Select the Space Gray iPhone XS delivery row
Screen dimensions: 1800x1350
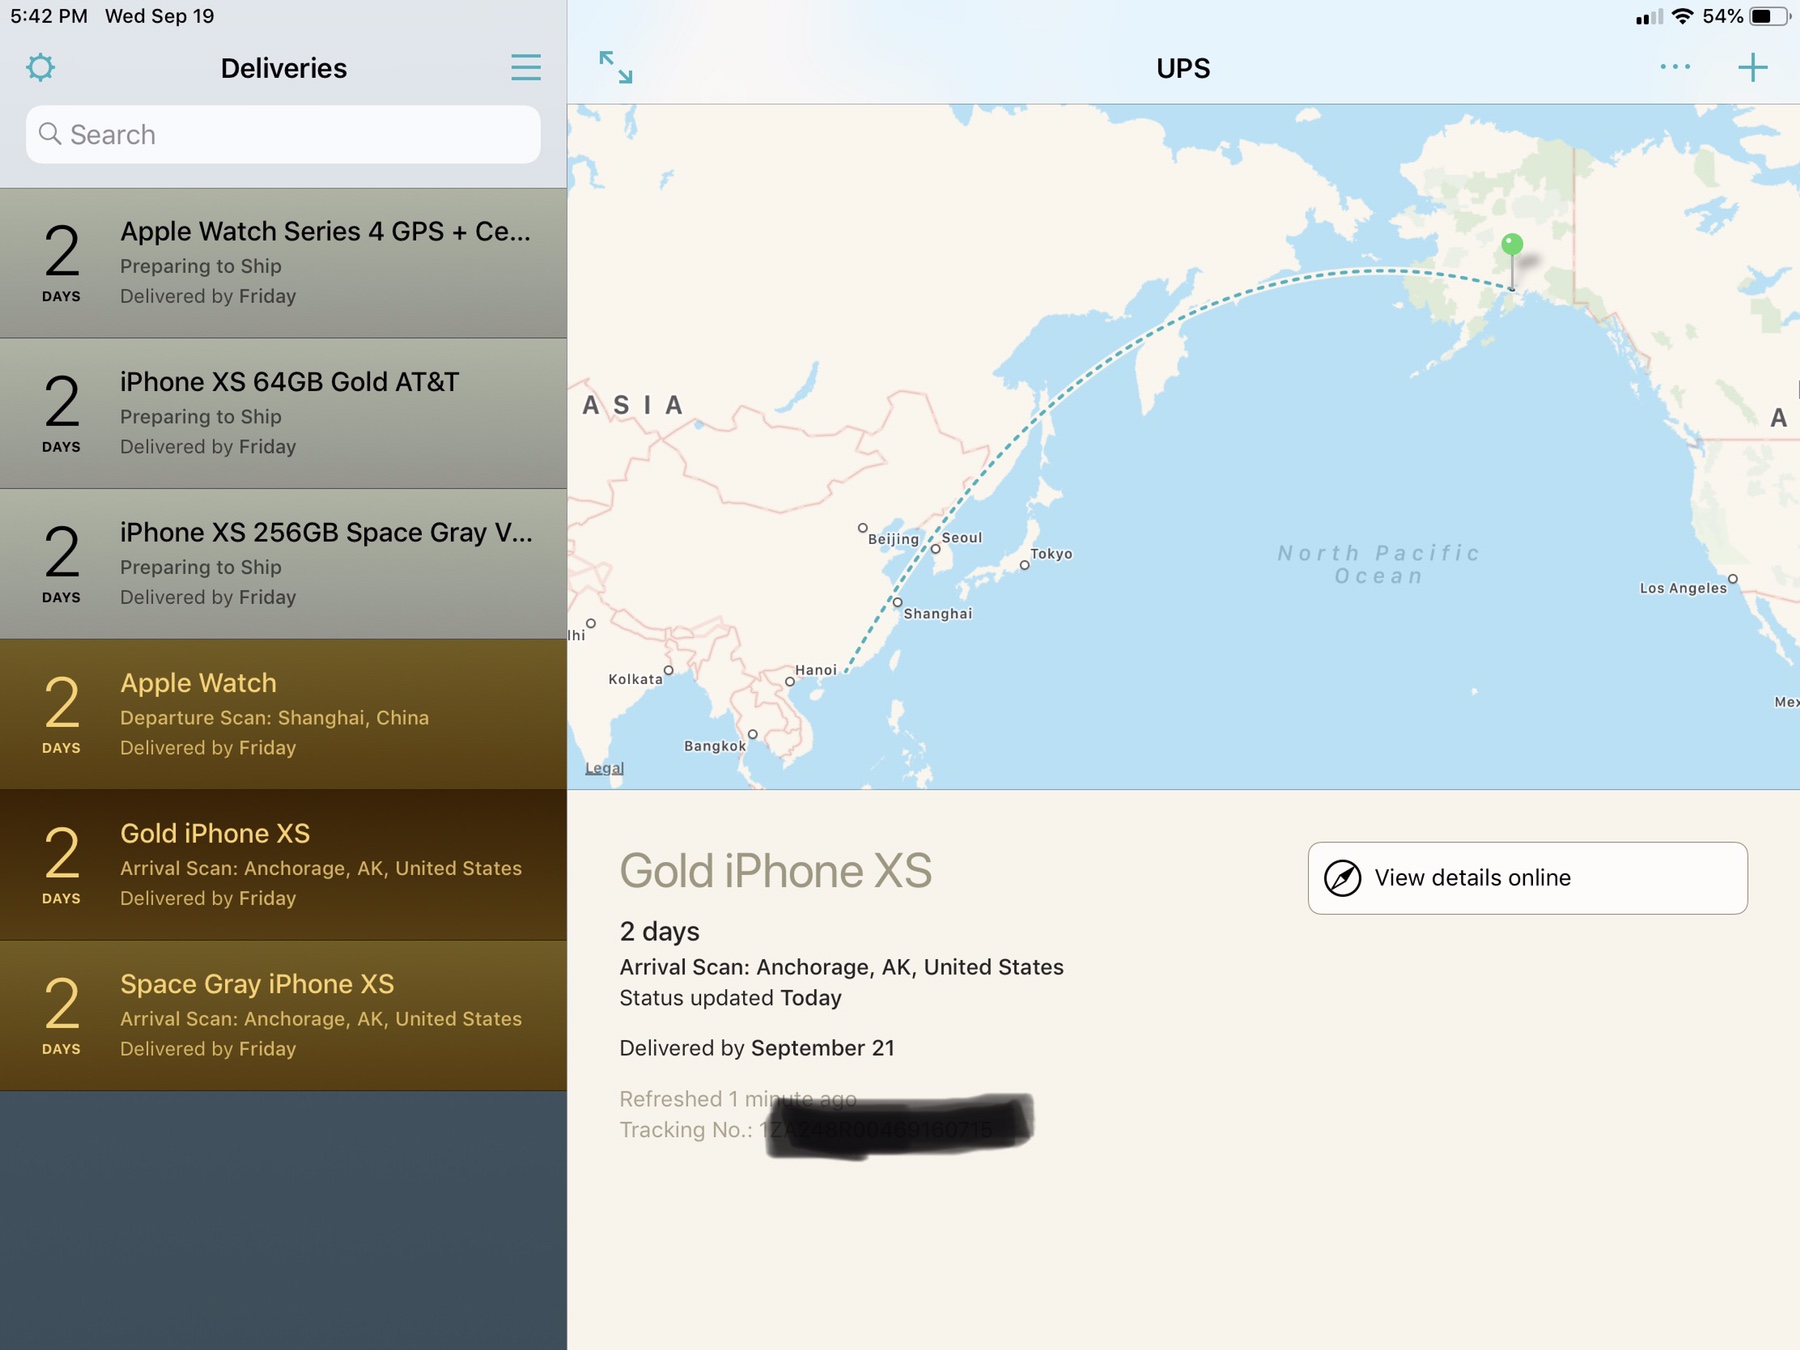283,1016
